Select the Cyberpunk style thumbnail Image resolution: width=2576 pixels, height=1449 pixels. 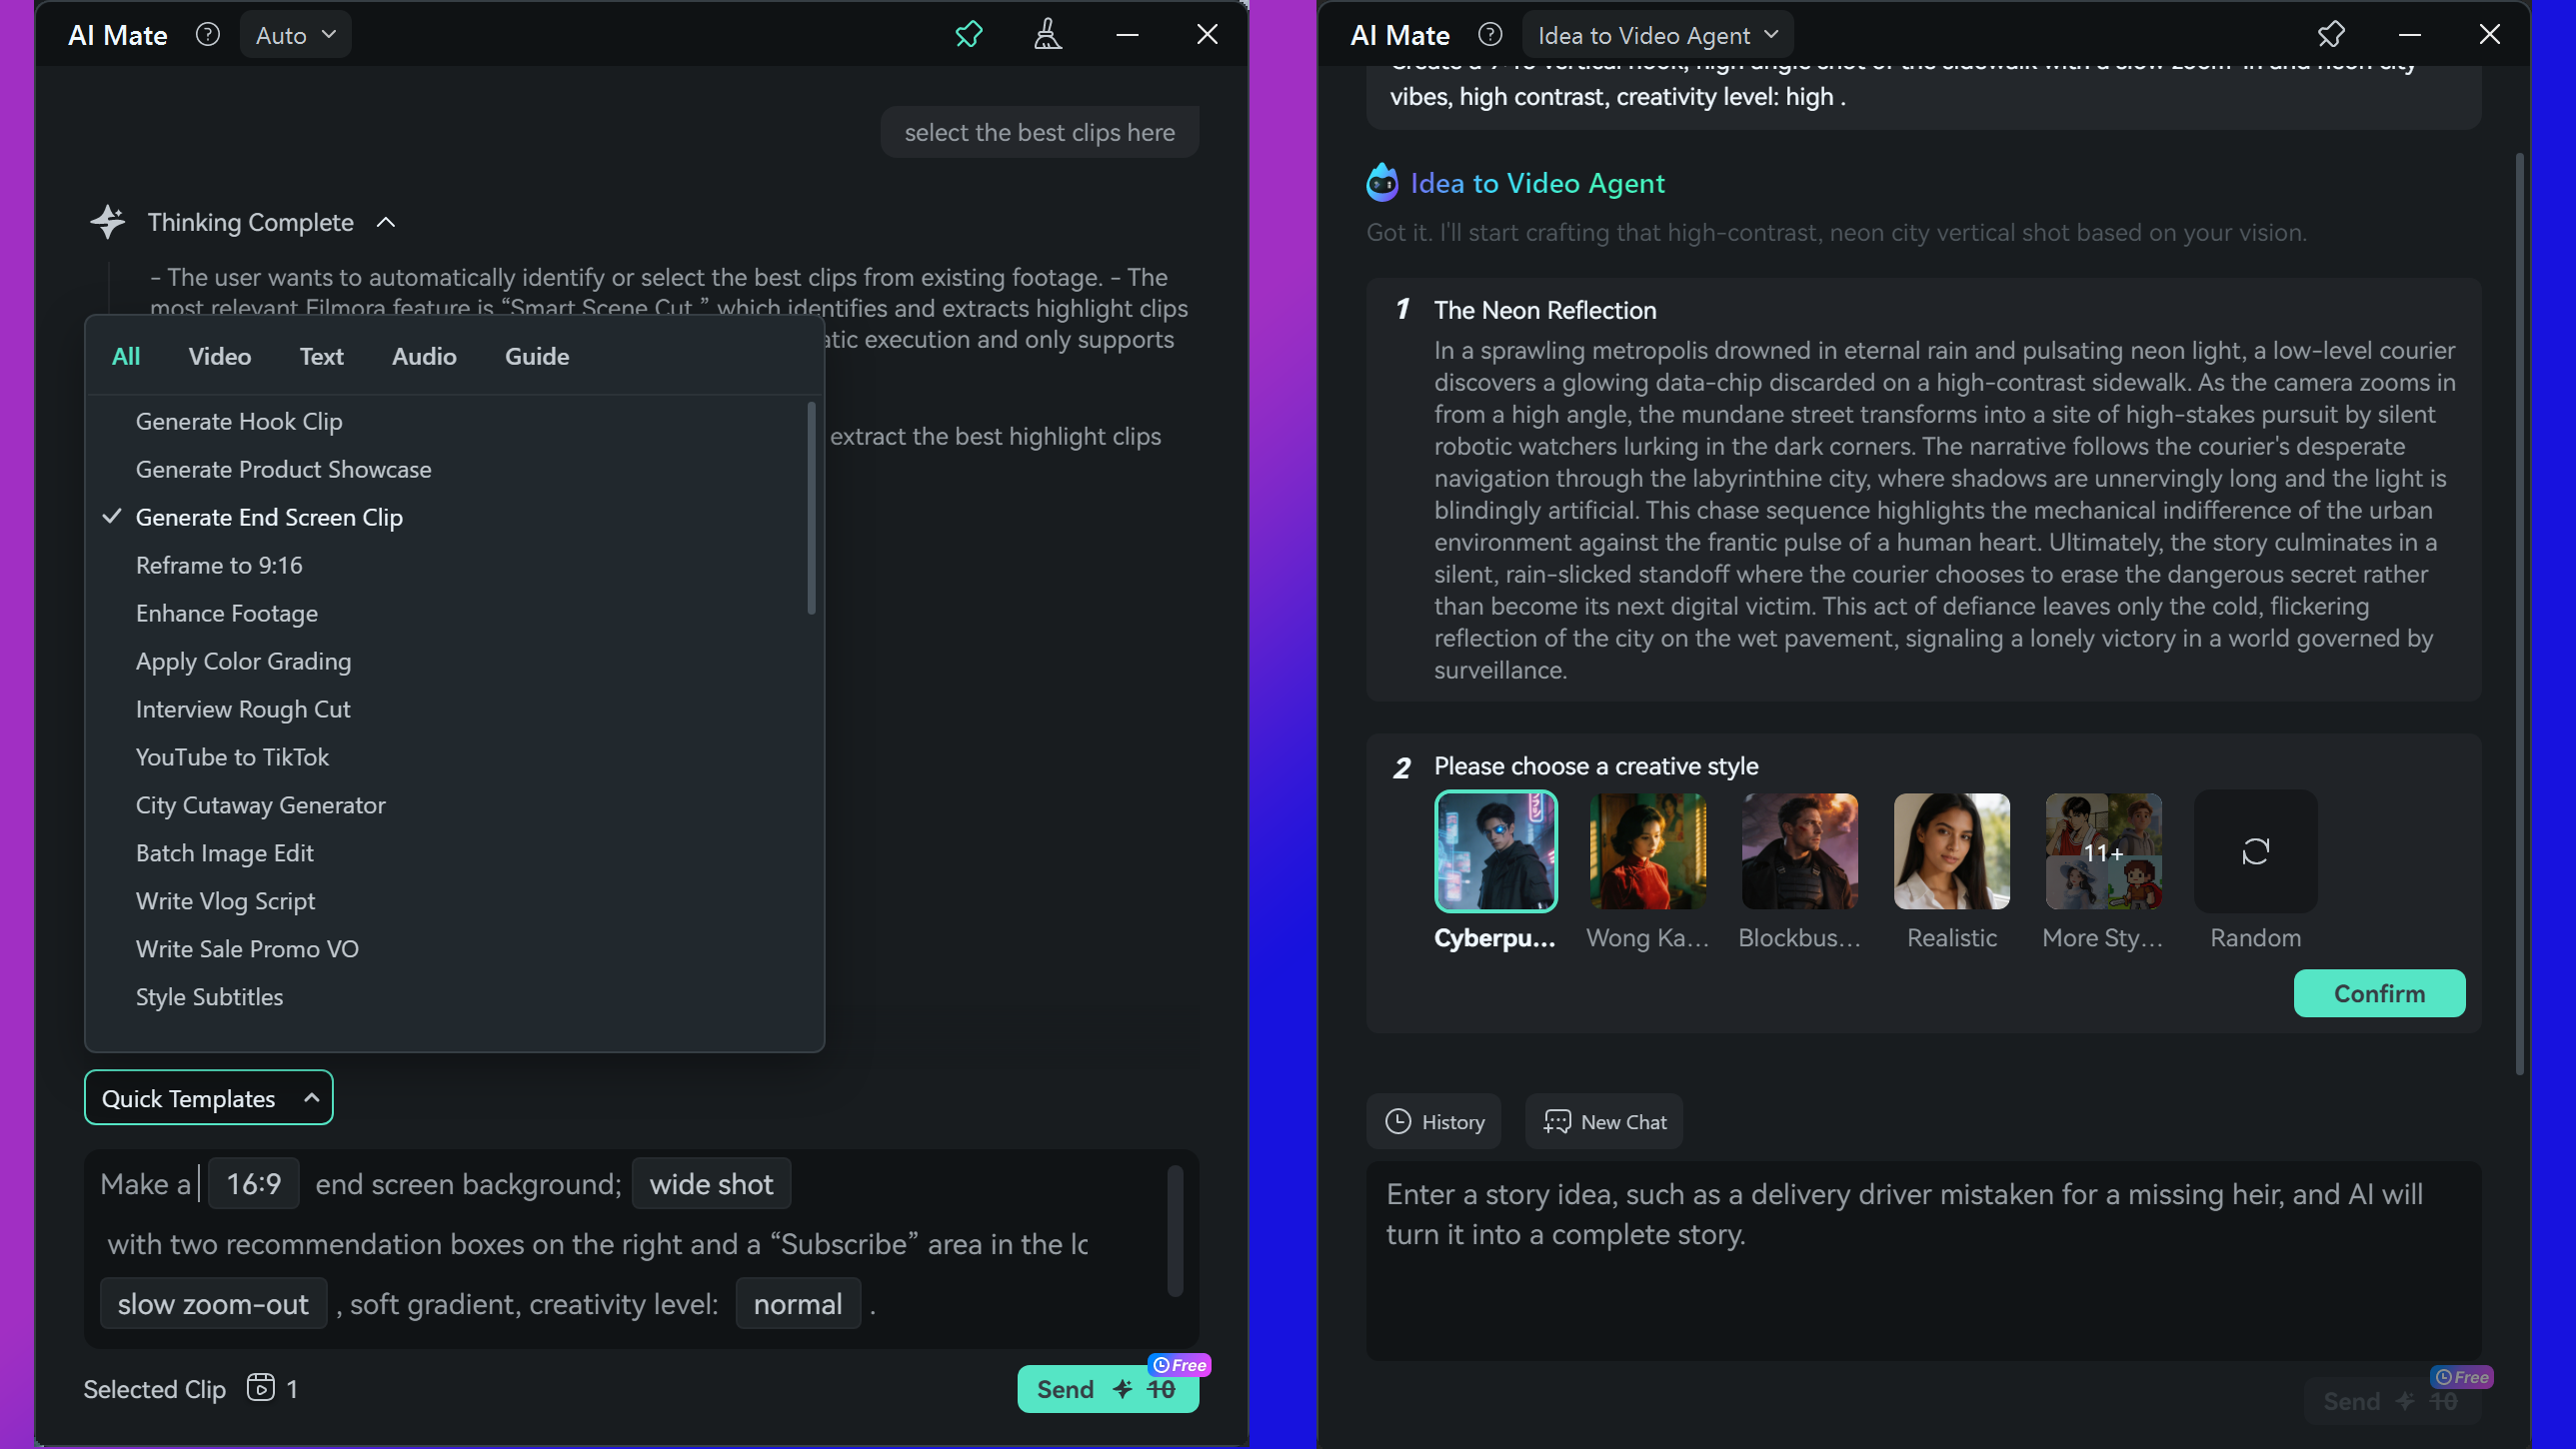(x=1496, y=851)
